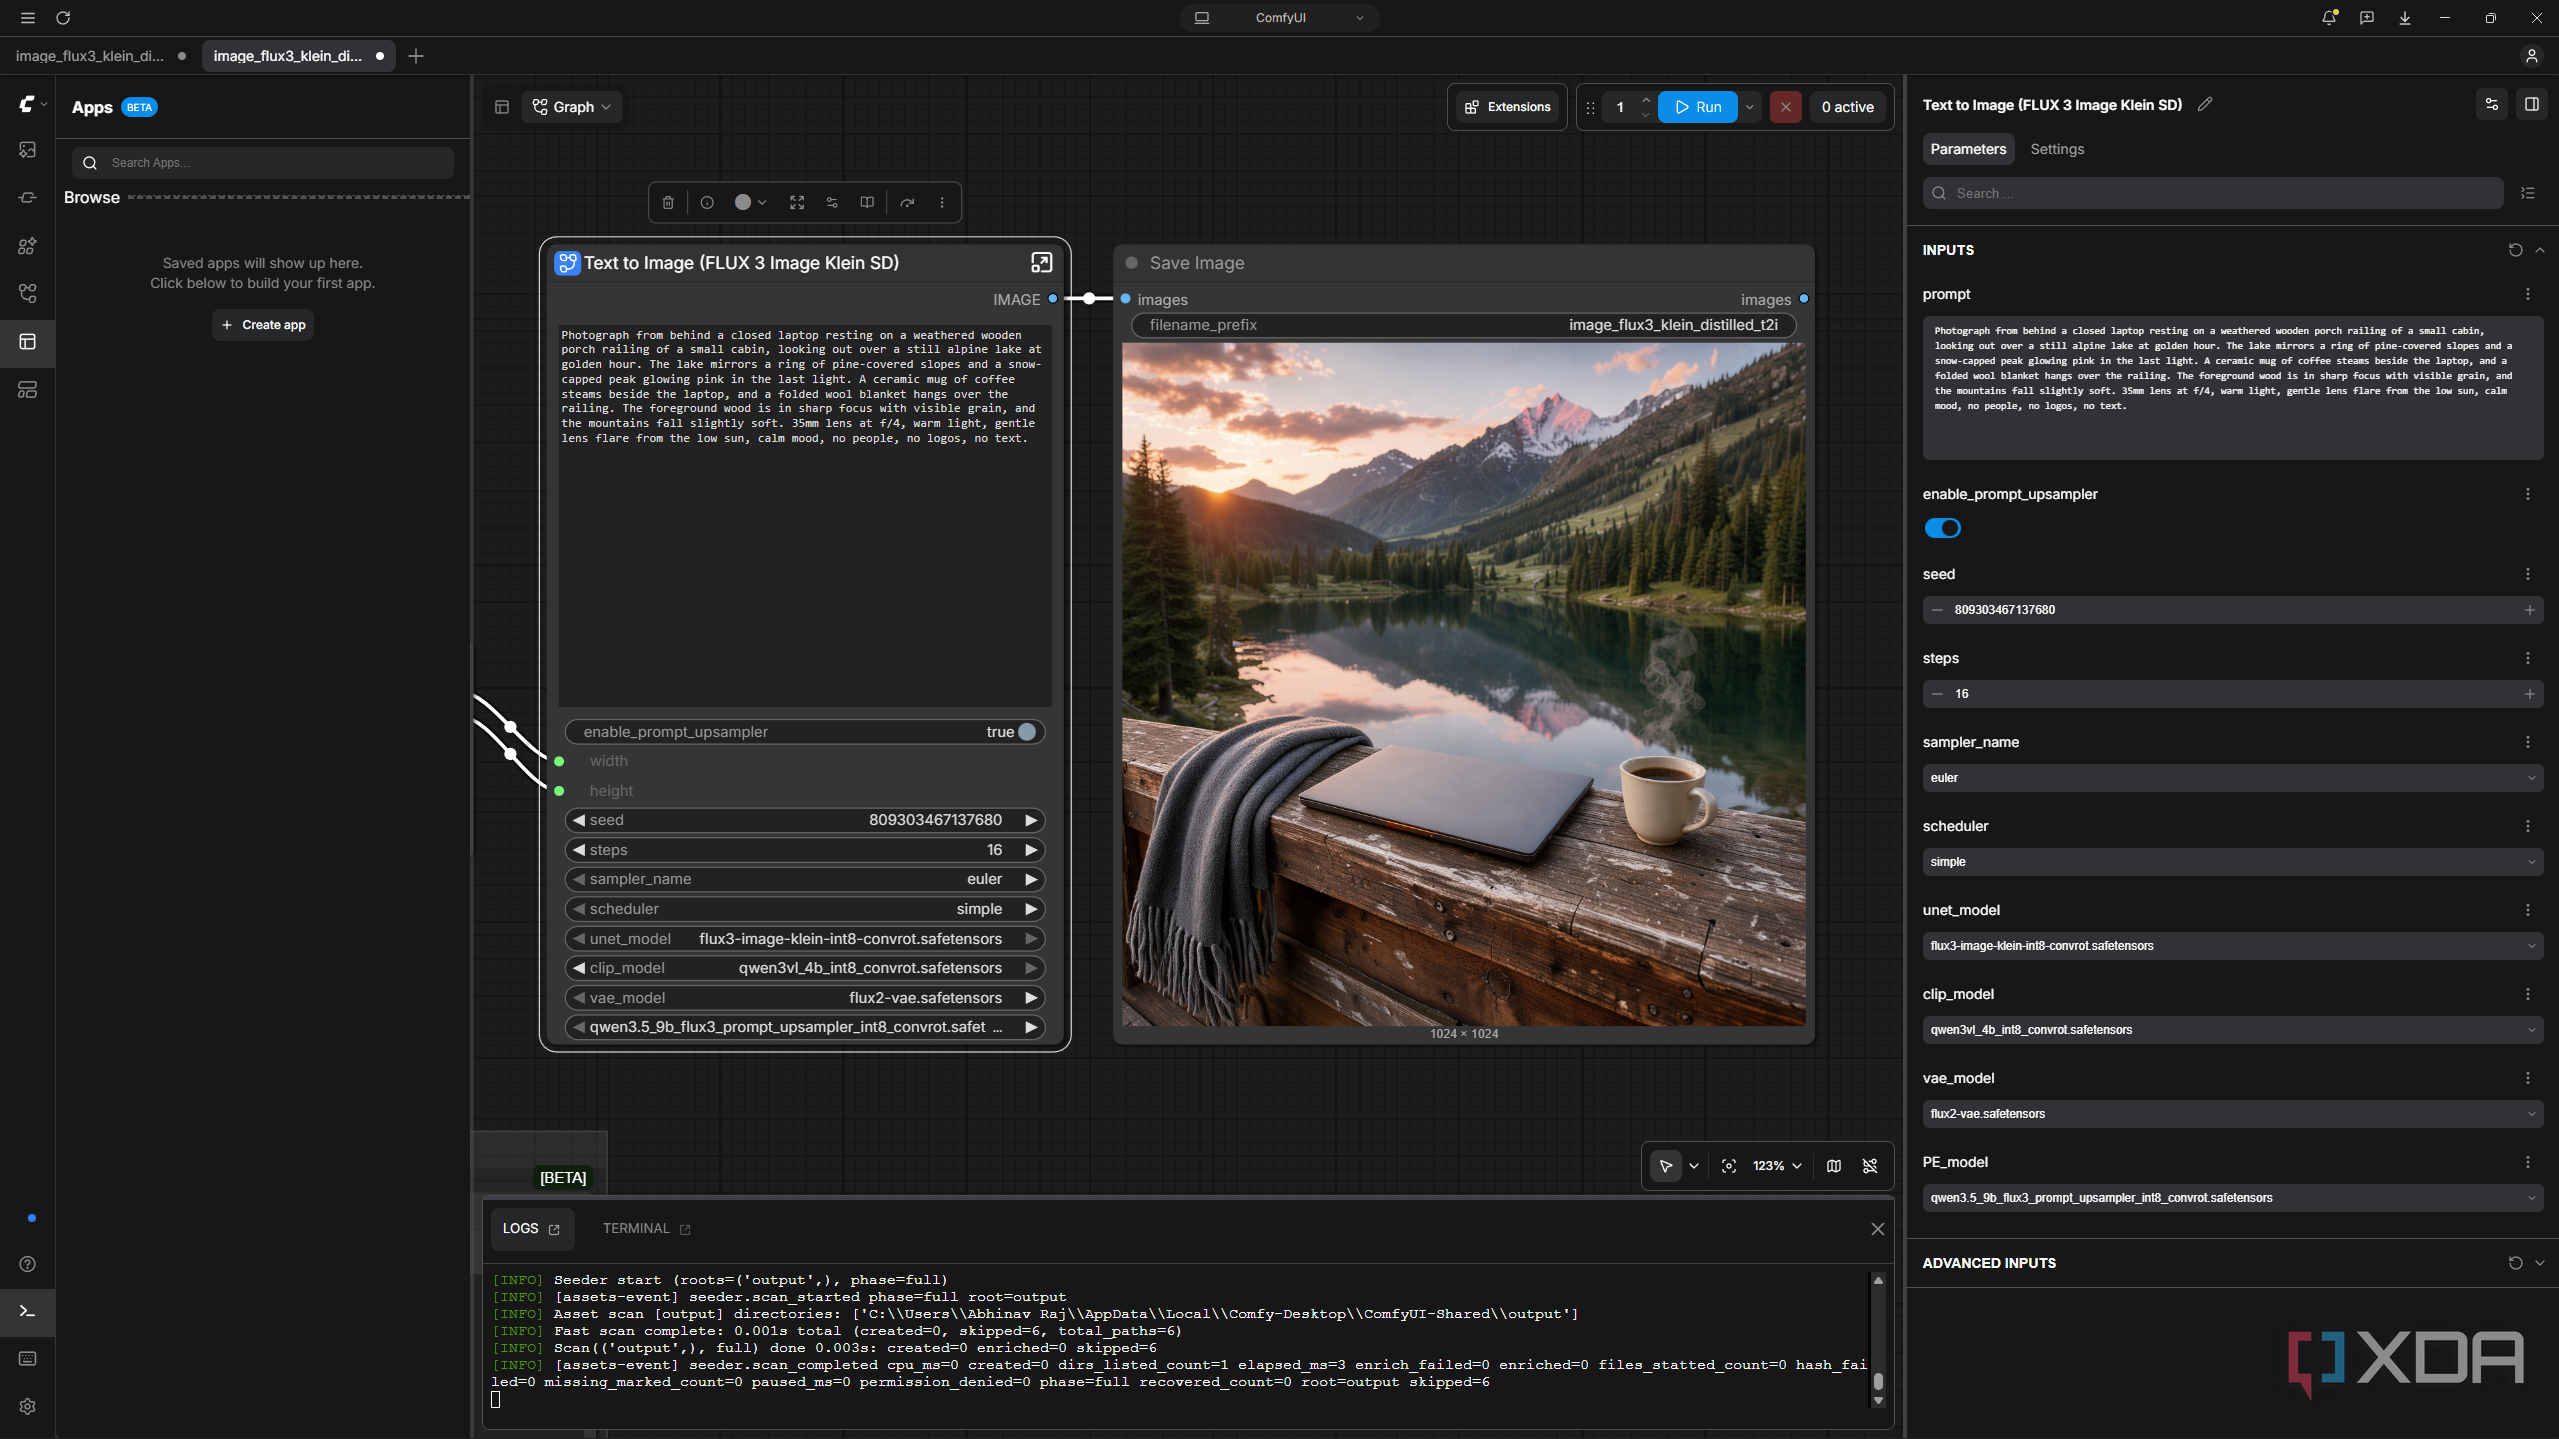Reset INPUTS section with reset icon
2559x1439 pixels.
click(2515, 250)
